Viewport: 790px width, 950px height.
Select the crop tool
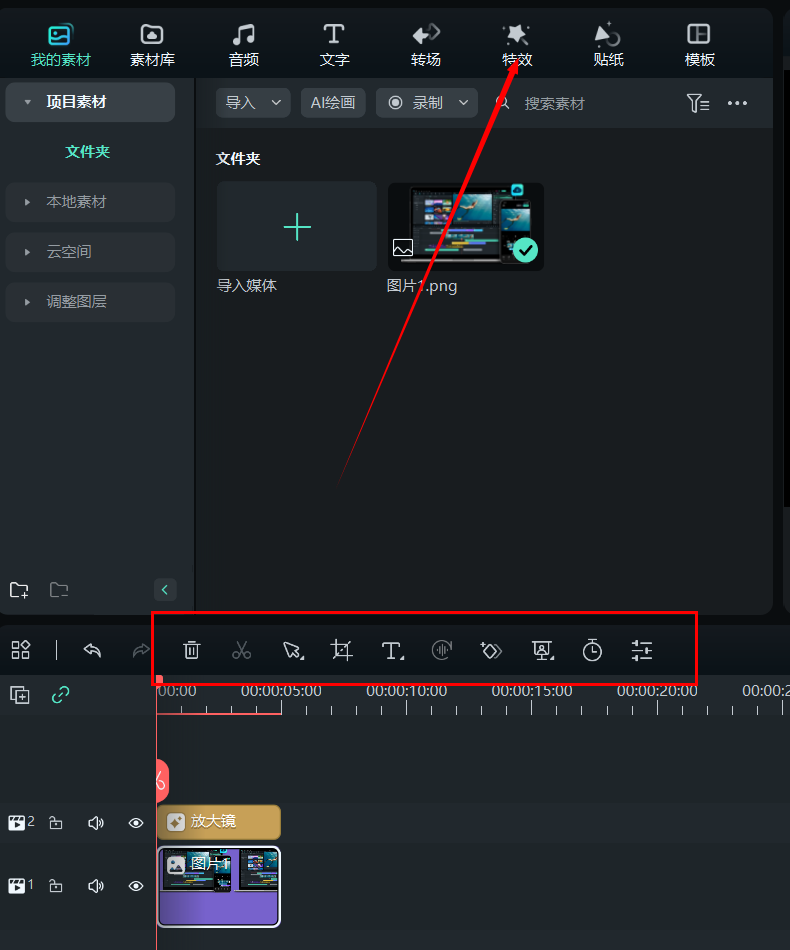click(x=342, y=650)
